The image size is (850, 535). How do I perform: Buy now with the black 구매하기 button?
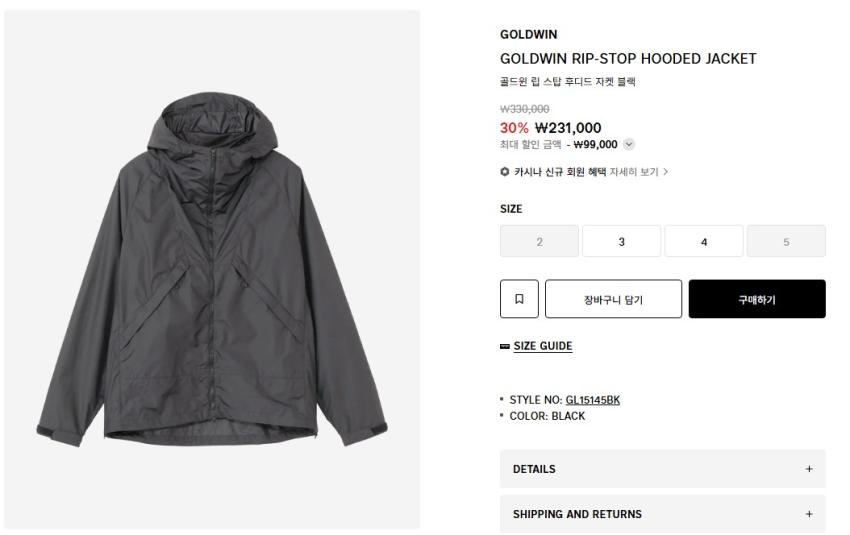(x=757, y=299)
